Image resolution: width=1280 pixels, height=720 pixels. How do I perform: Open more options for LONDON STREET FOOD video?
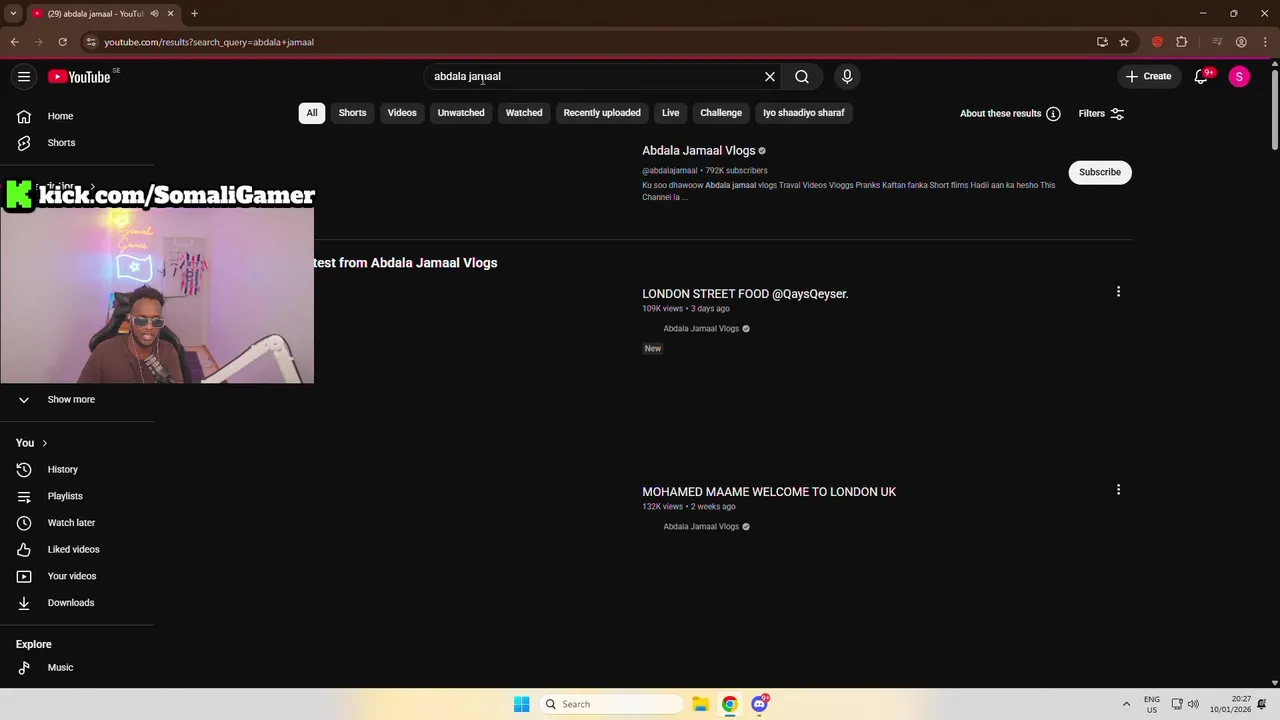tap(1118, 292)
